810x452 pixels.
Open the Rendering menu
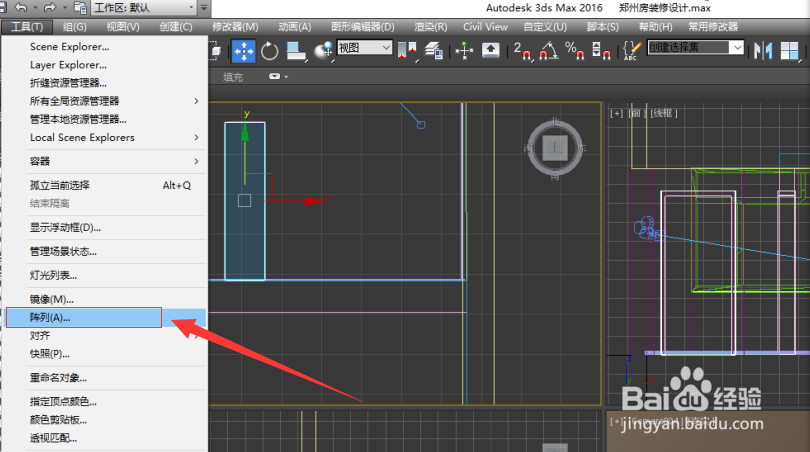(430, 27)
